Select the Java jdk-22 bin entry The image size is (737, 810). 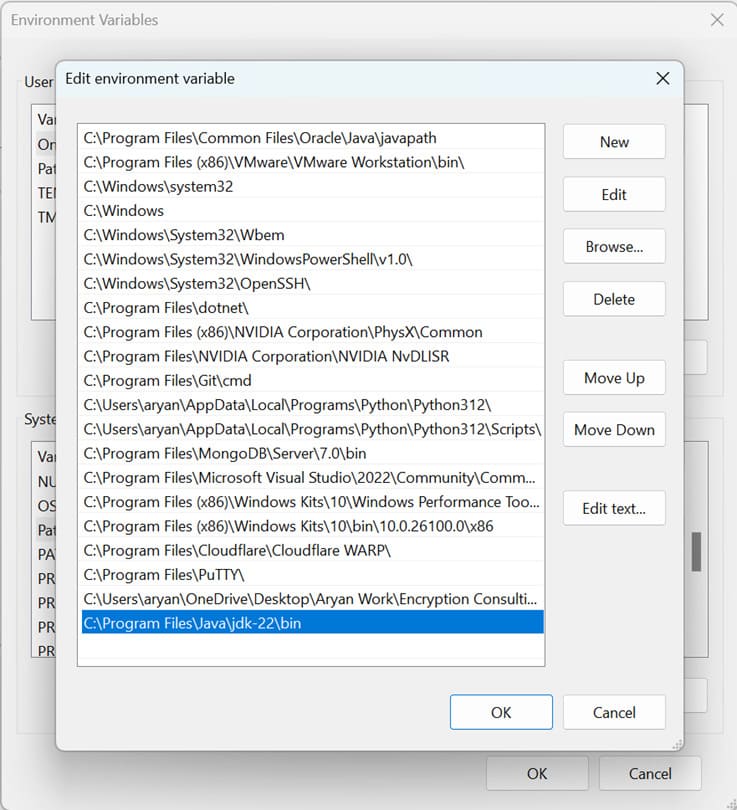point(192,623)
